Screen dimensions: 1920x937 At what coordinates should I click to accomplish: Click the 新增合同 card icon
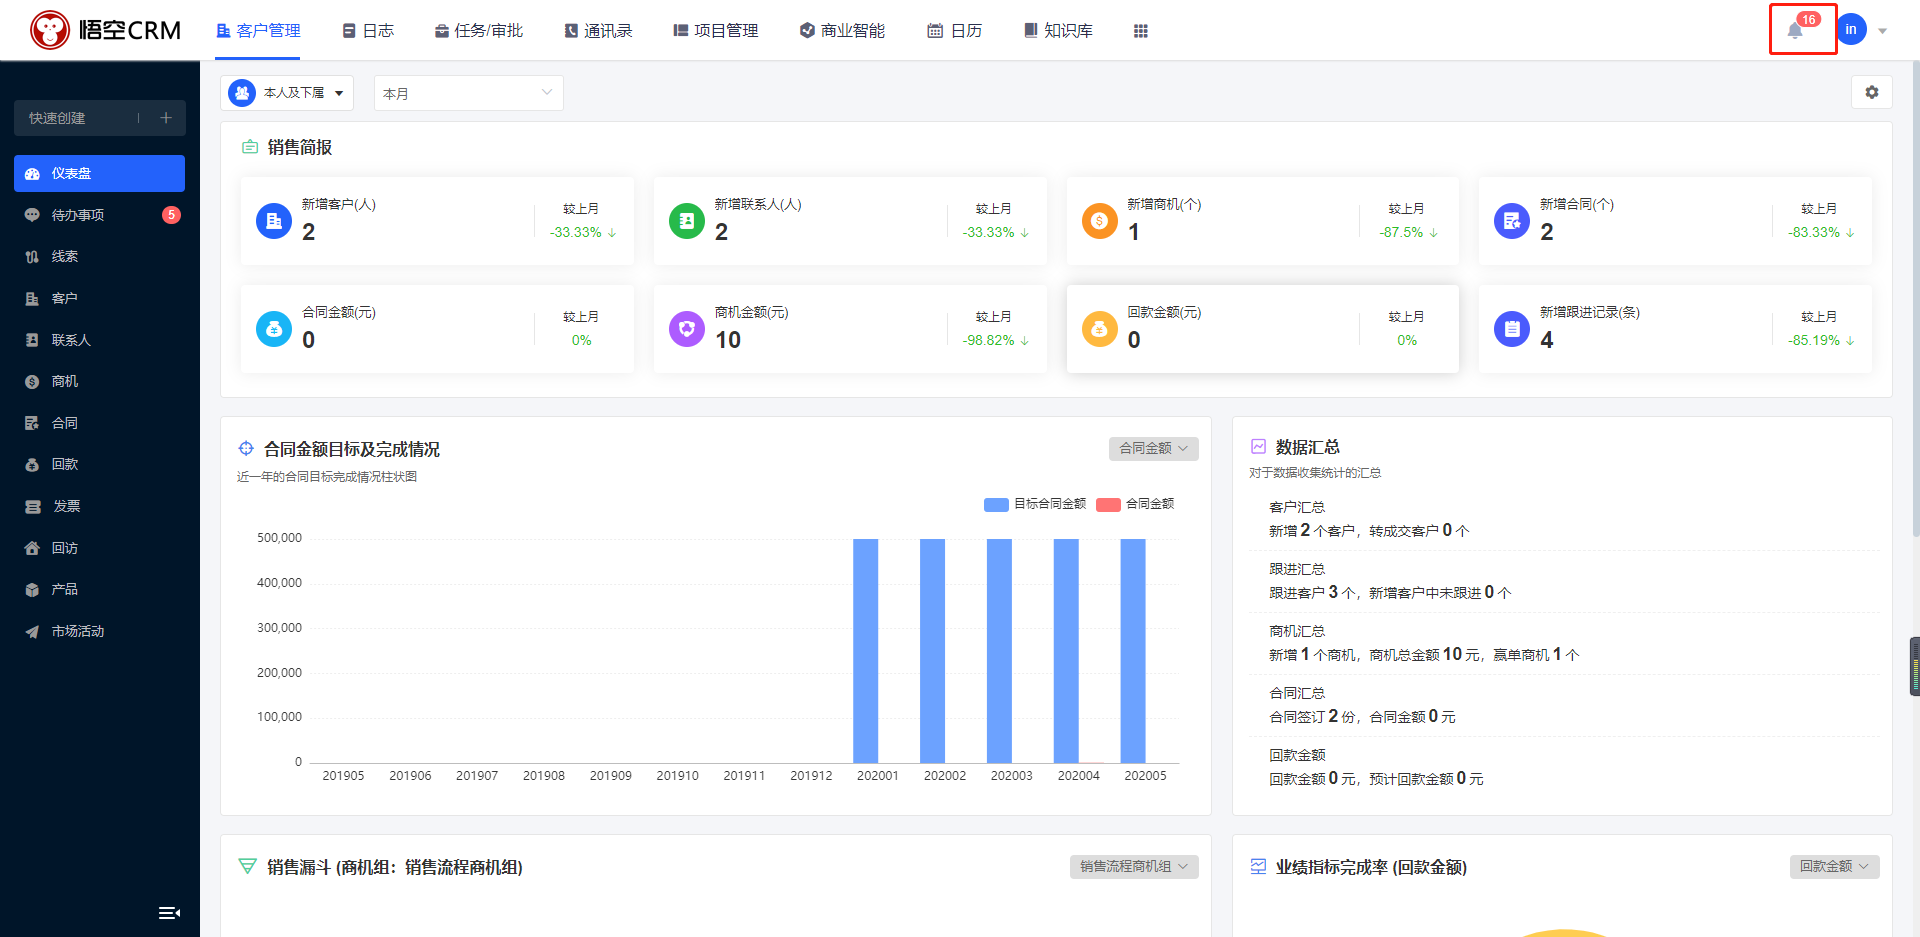(1512, 221)
